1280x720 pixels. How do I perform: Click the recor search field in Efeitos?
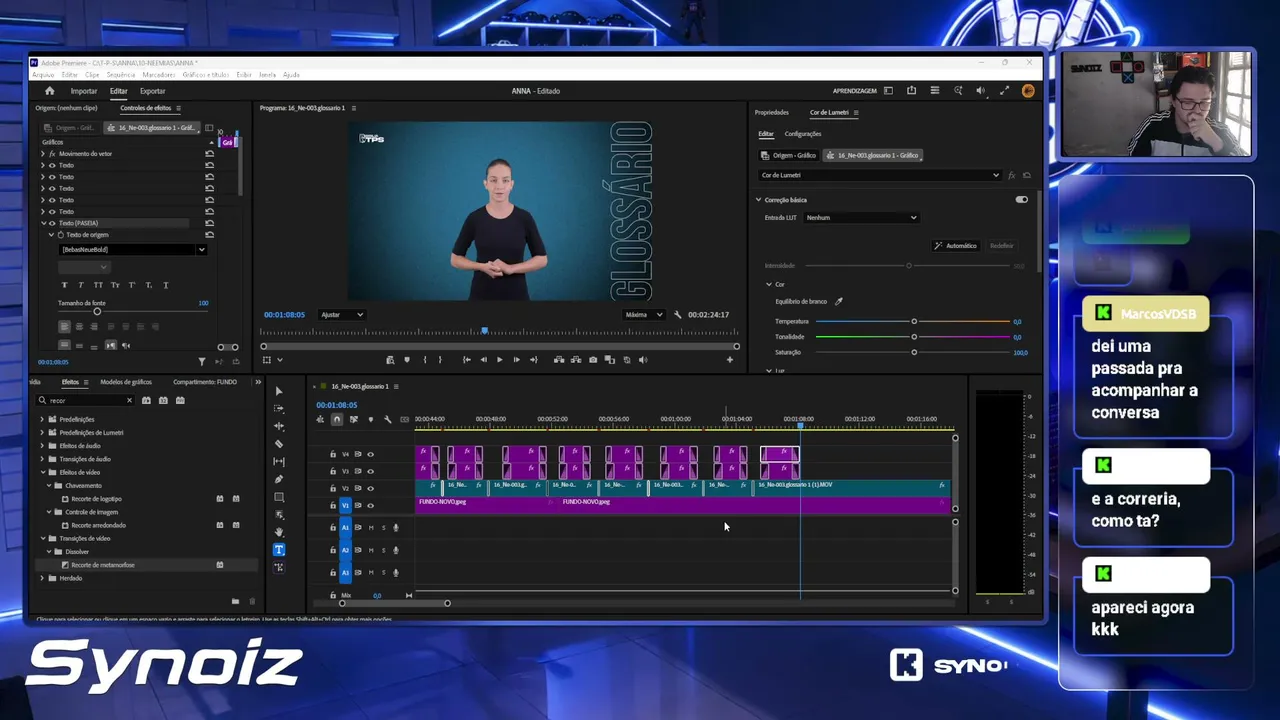pos(85,400)
